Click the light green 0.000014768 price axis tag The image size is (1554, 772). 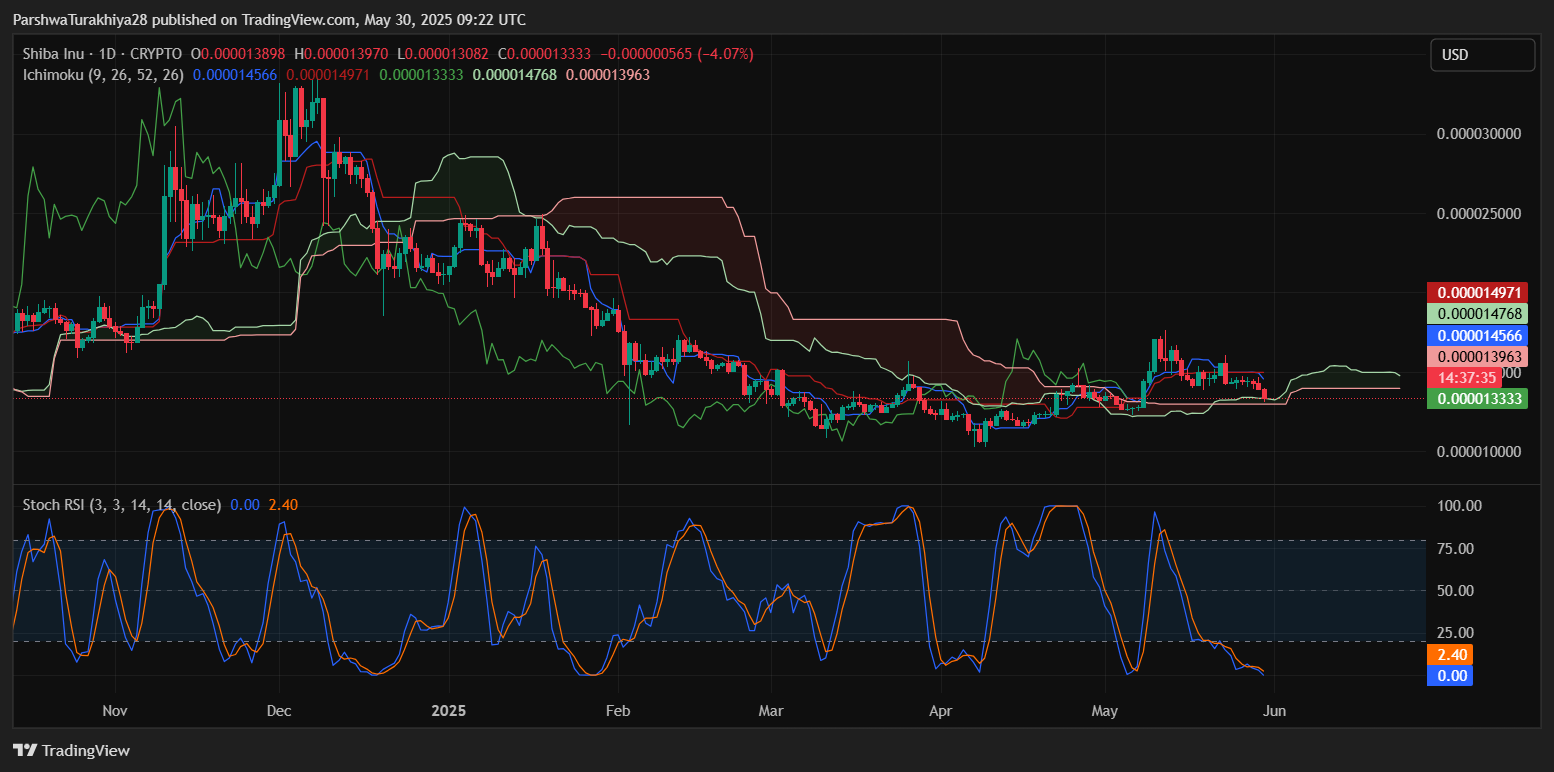click(x=1477, y=314)
